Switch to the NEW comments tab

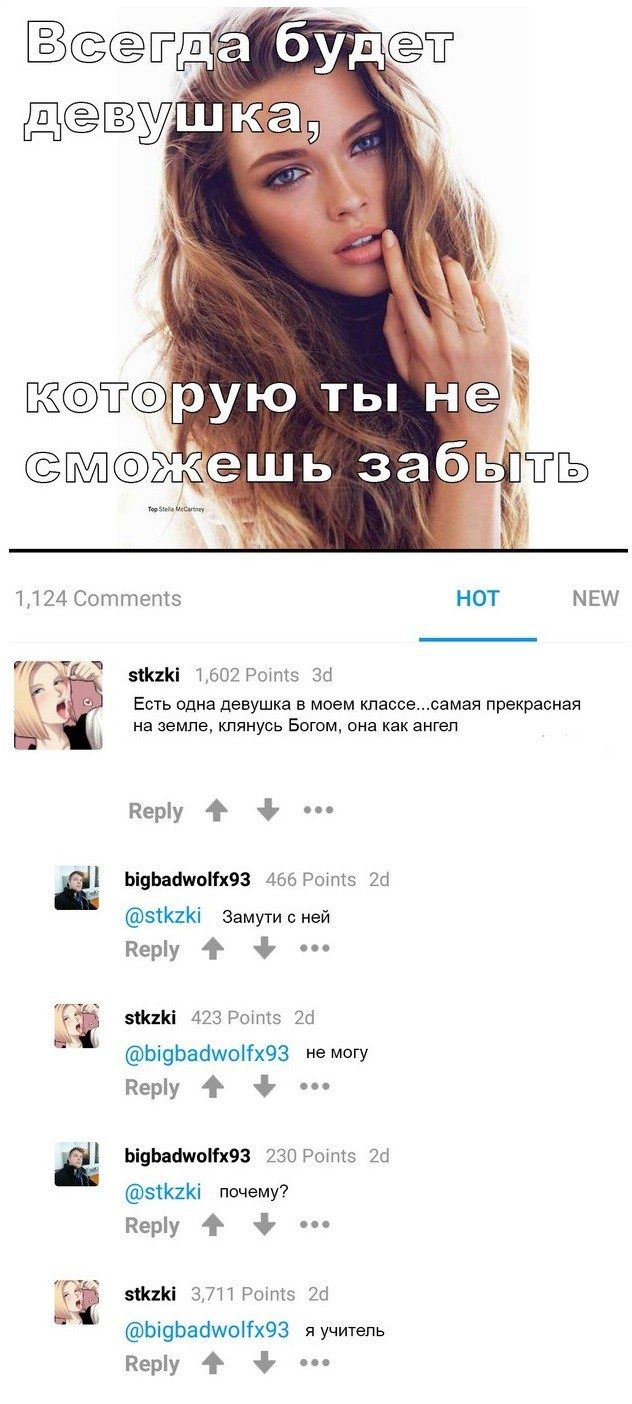(595, 599)
